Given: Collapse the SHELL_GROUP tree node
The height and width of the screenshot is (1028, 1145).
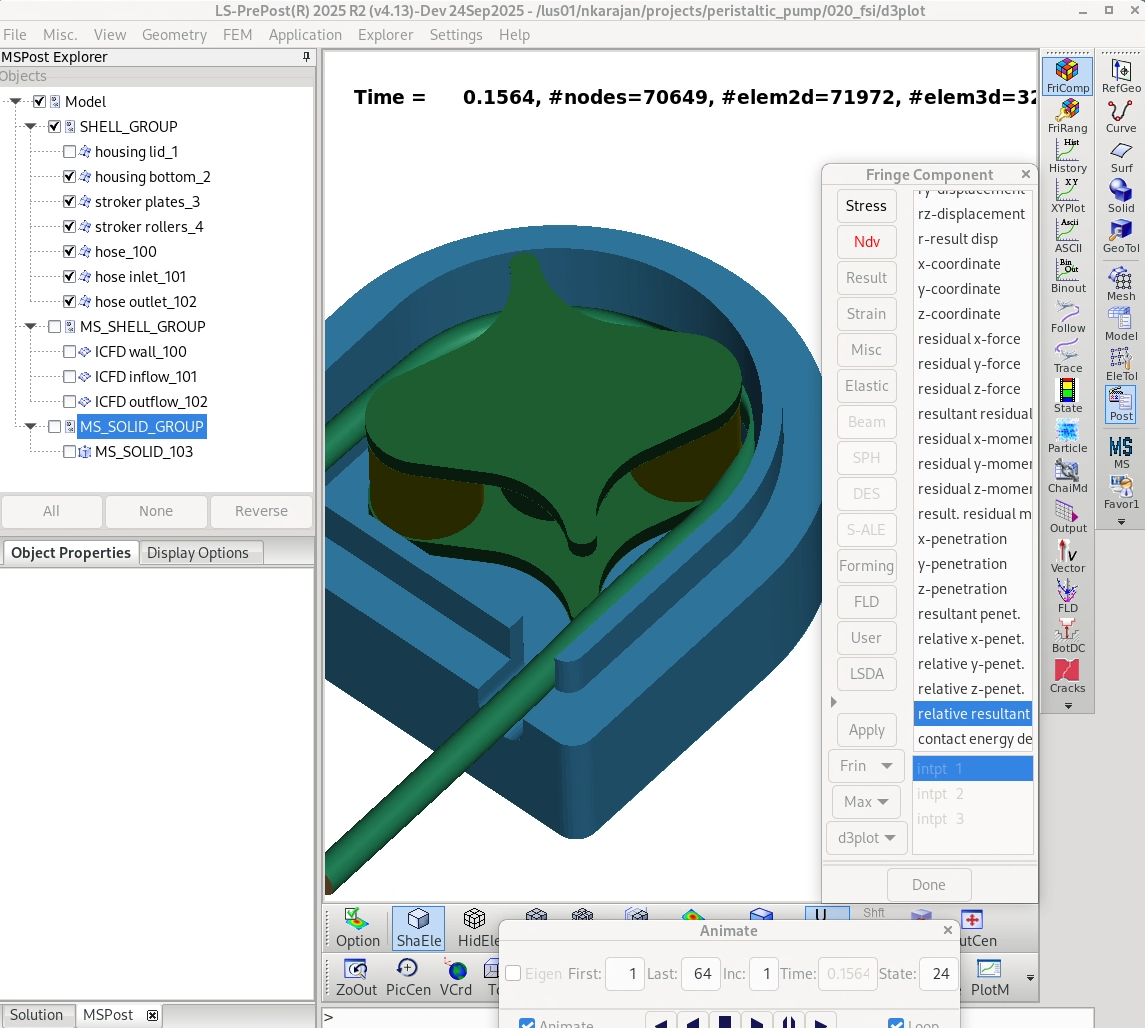Looking at the screenshot, I should (x=30, y=126).
